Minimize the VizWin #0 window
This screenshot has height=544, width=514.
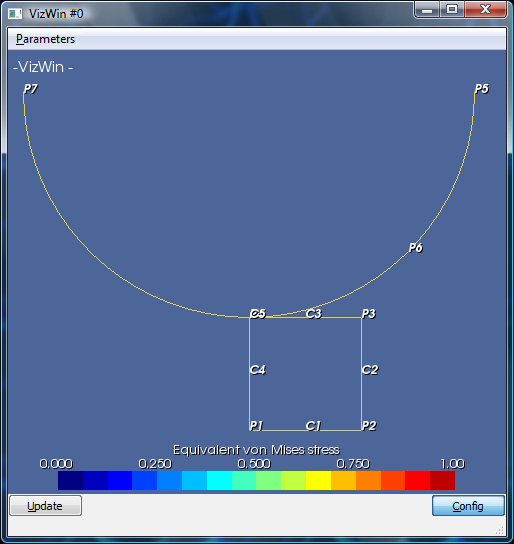[427, 10]
